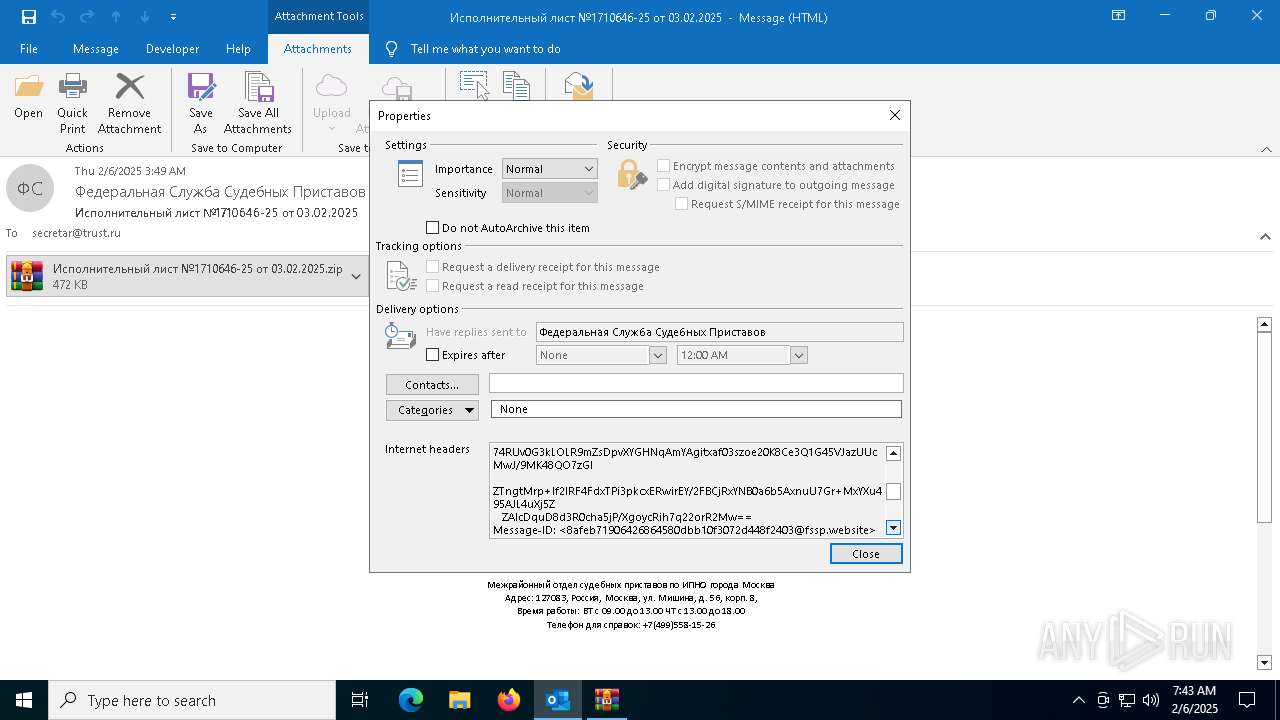Expand the zip attachment options arrow
The height and width of the screenshot is (720, 1280).
point(356,277)
